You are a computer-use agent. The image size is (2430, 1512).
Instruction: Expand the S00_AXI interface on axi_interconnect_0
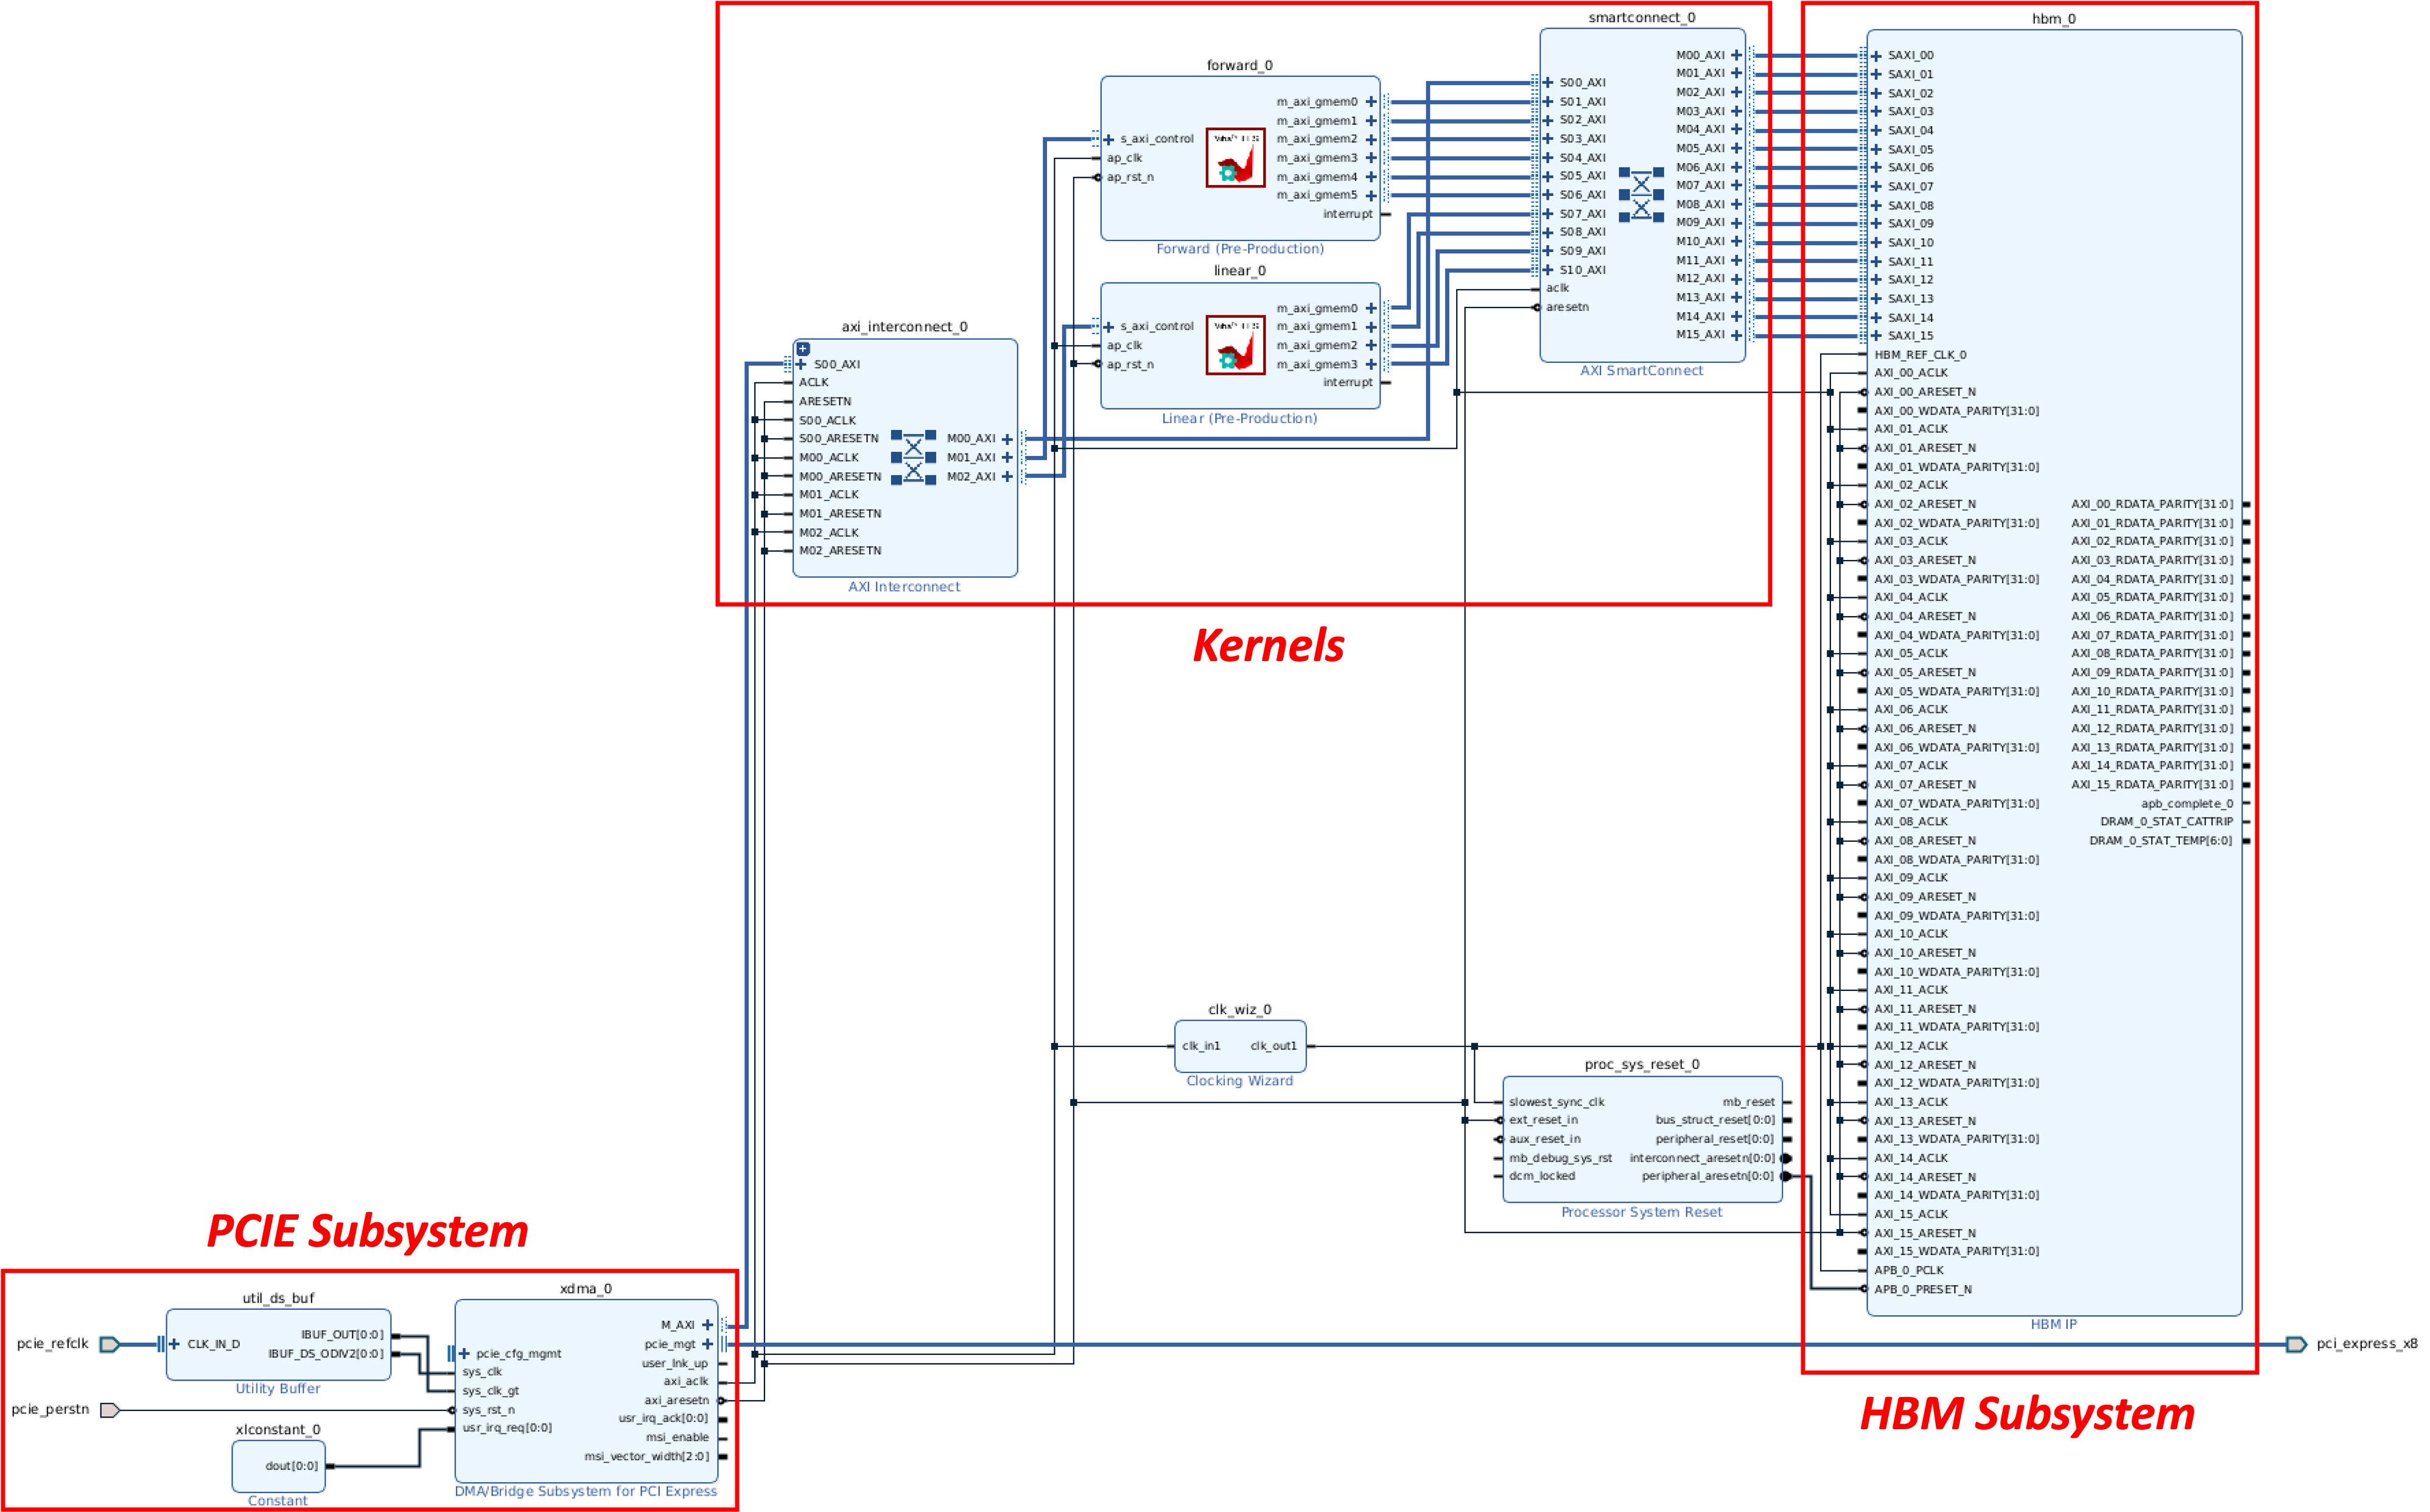pyautogui.click(x=801, y=364)
